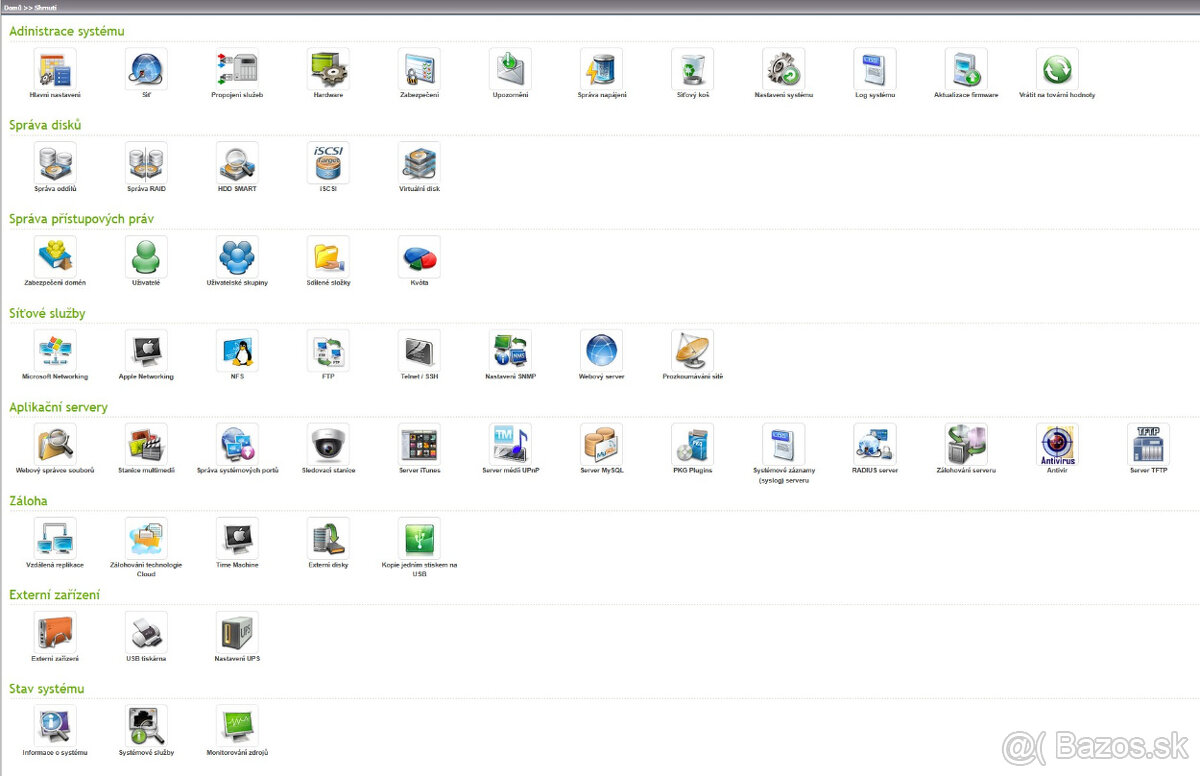
Task: Open the Telnet / SSH icon
Action: [x=419, y=351]
